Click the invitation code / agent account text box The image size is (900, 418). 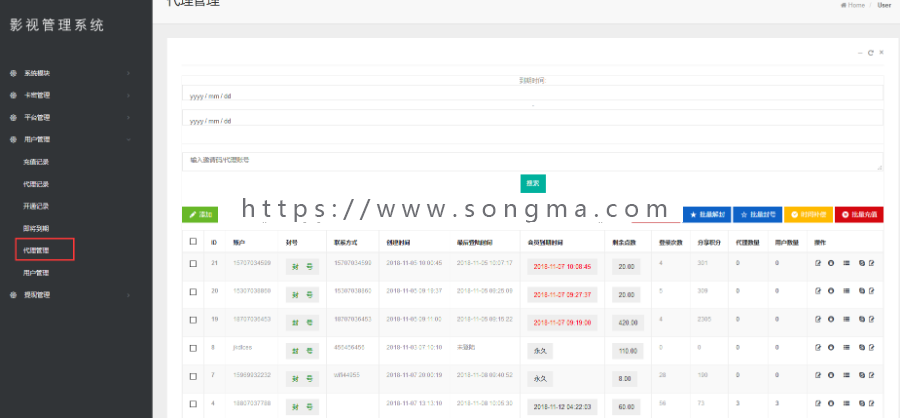point(533,161)
